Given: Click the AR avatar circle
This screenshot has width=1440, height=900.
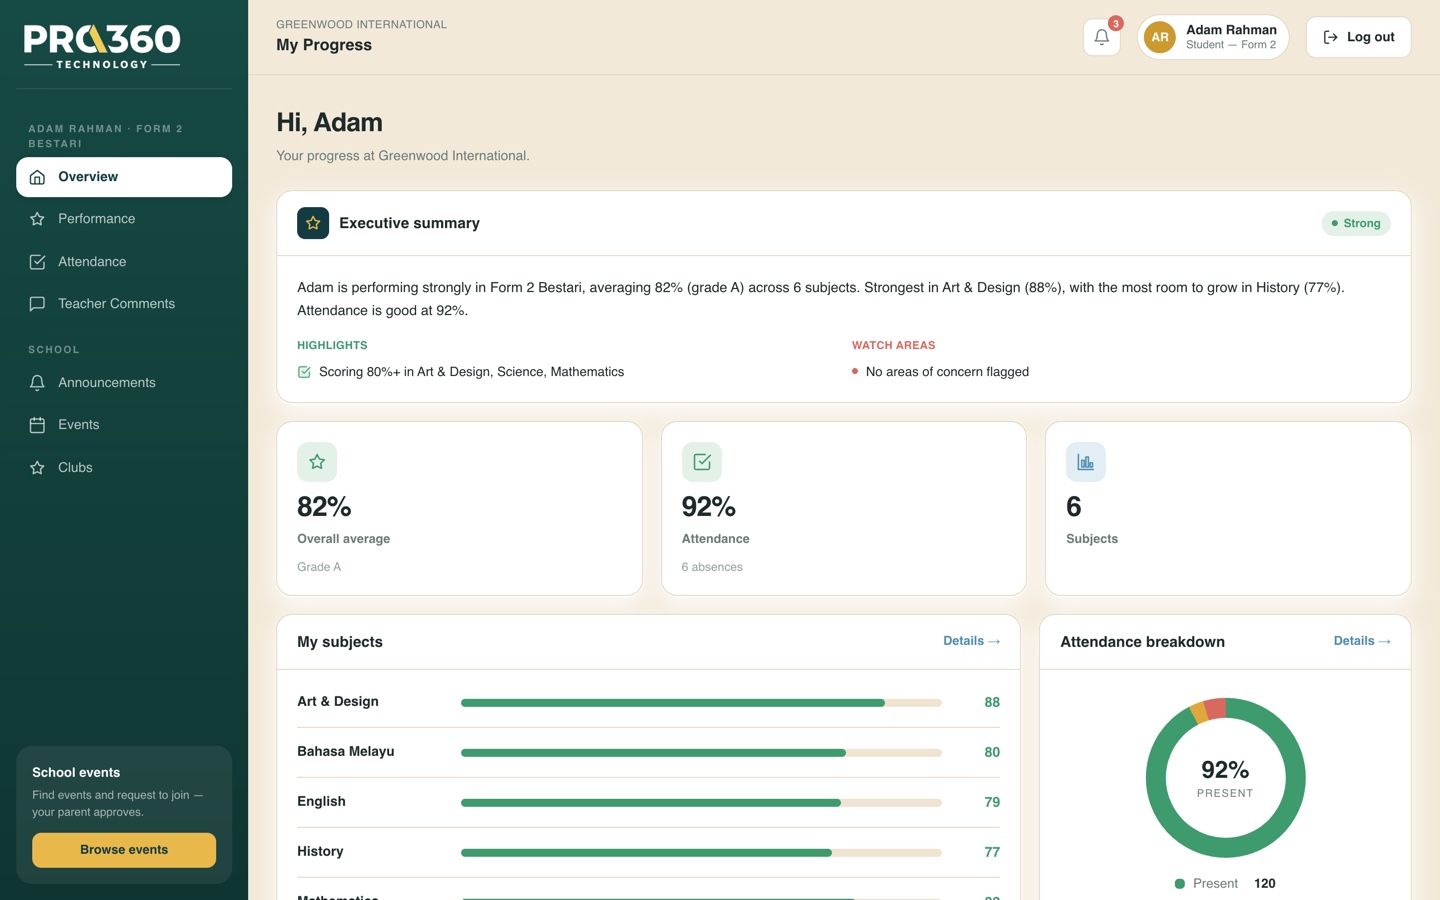Looking at the screenshot, I should point(1159,37).
